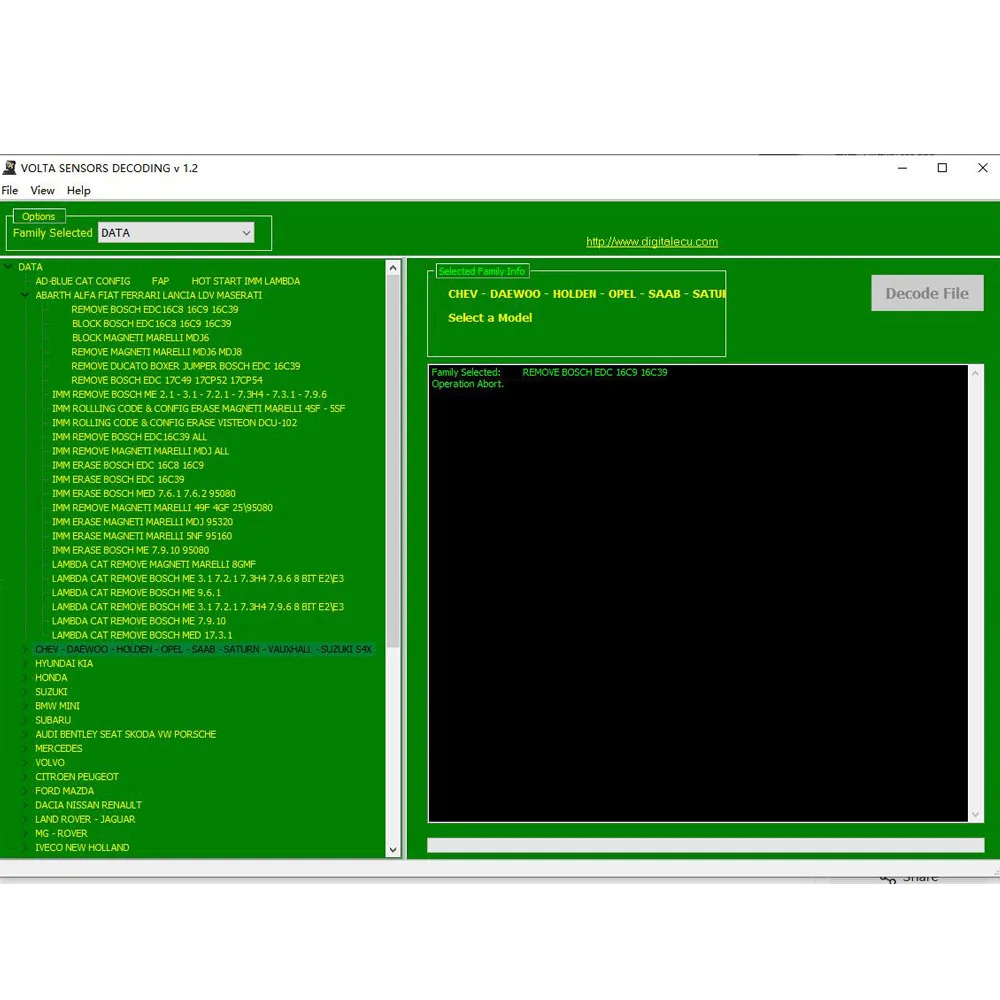Click the log panel scrollbar up arrow

click(975, 373)
